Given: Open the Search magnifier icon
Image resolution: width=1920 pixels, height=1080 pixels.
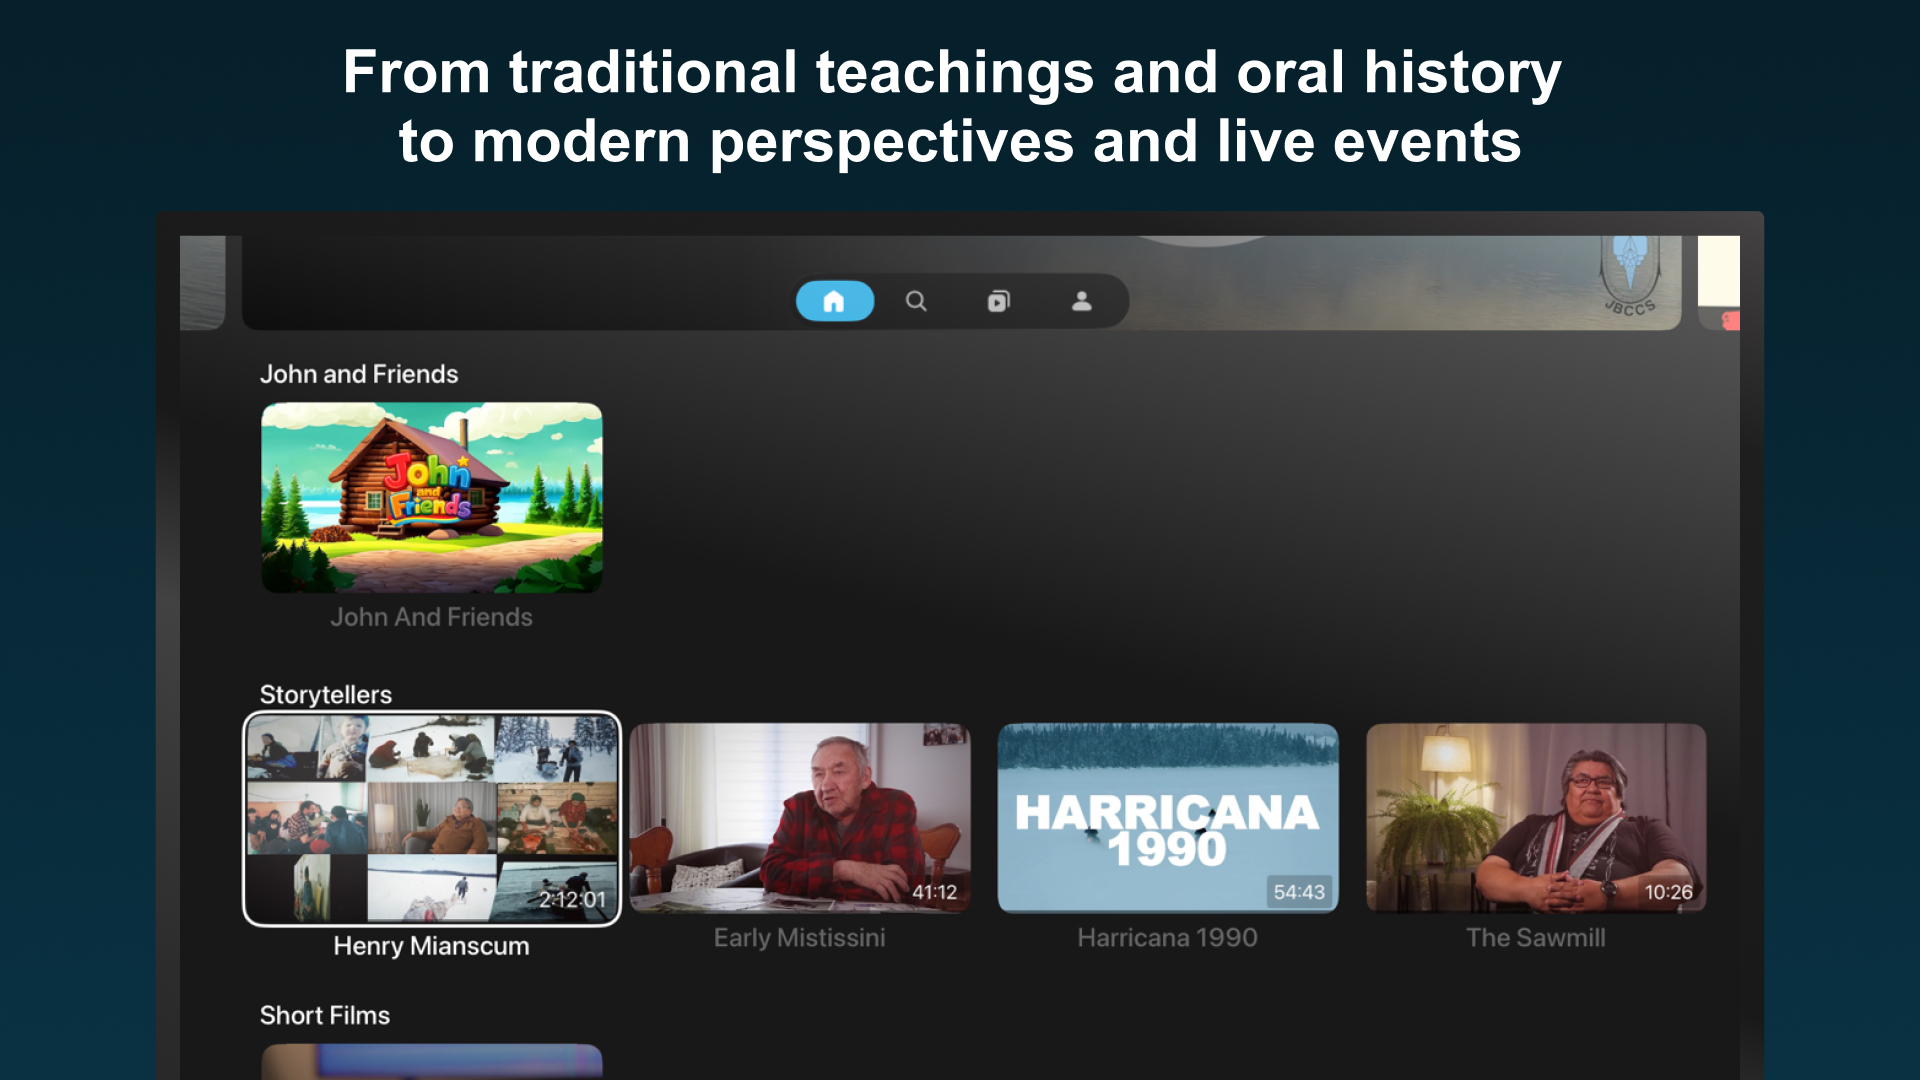Looking at the screenshot, I should (x=916, y=301).
